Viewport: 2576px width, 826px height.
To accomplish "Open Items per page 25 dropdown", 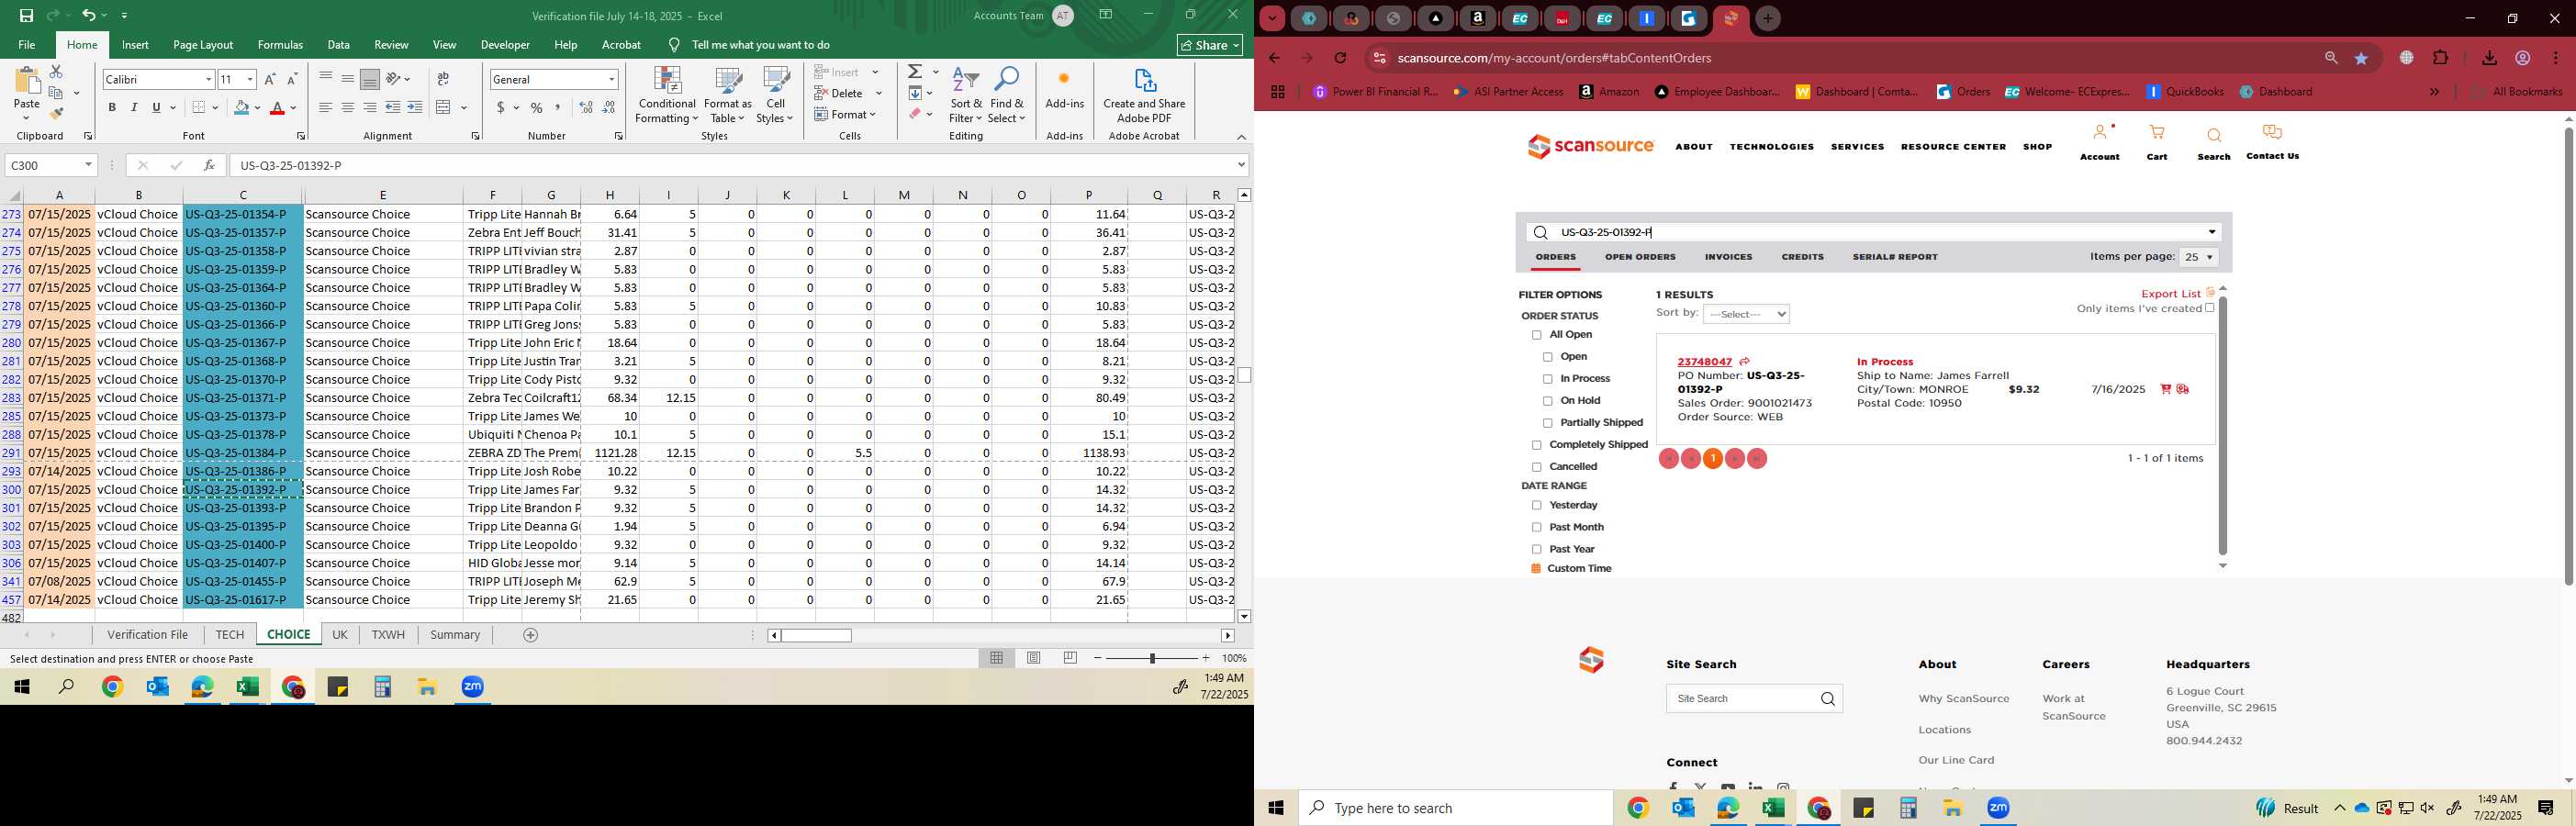I will tap(2198, 257).
